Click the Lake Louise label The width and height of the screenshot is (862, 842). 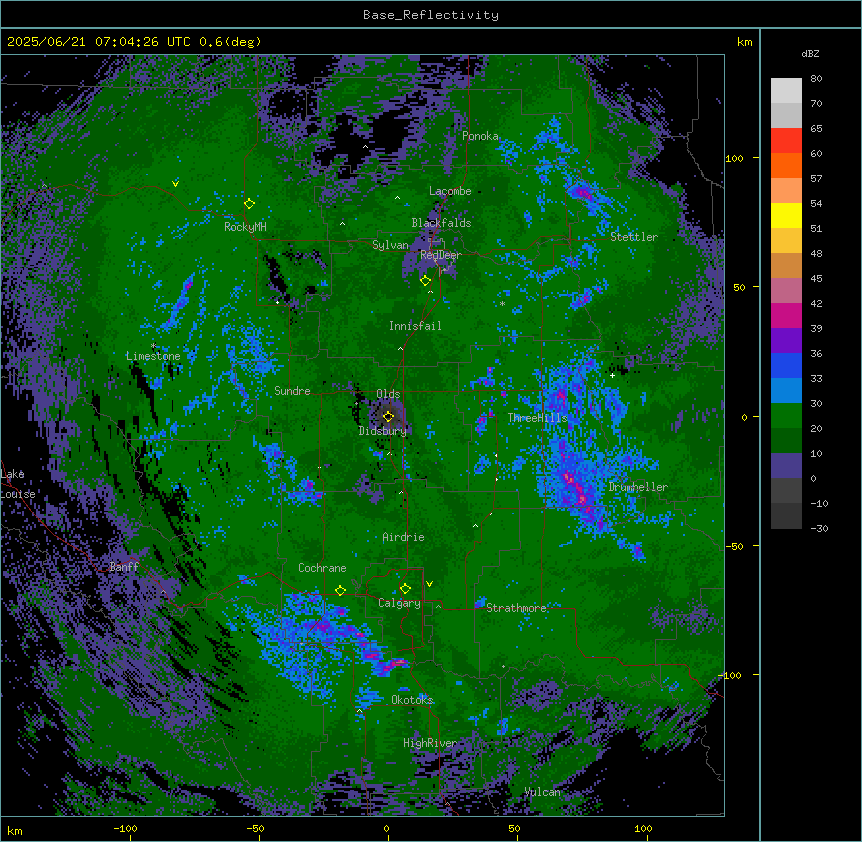coord(16,484)
